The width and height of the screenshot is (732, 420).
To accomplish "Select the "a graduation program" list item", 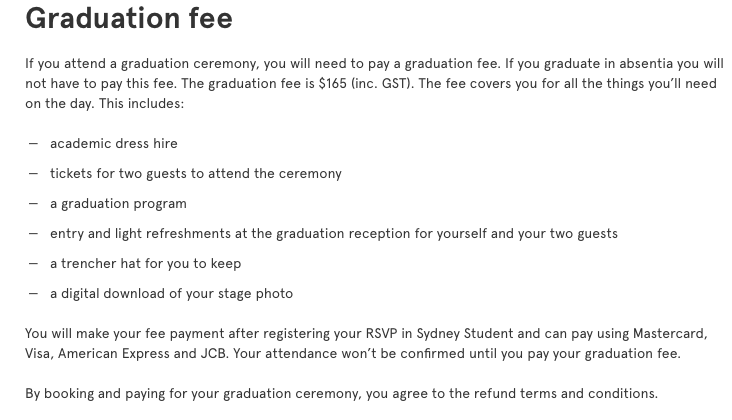I will [x=118, y=204].
